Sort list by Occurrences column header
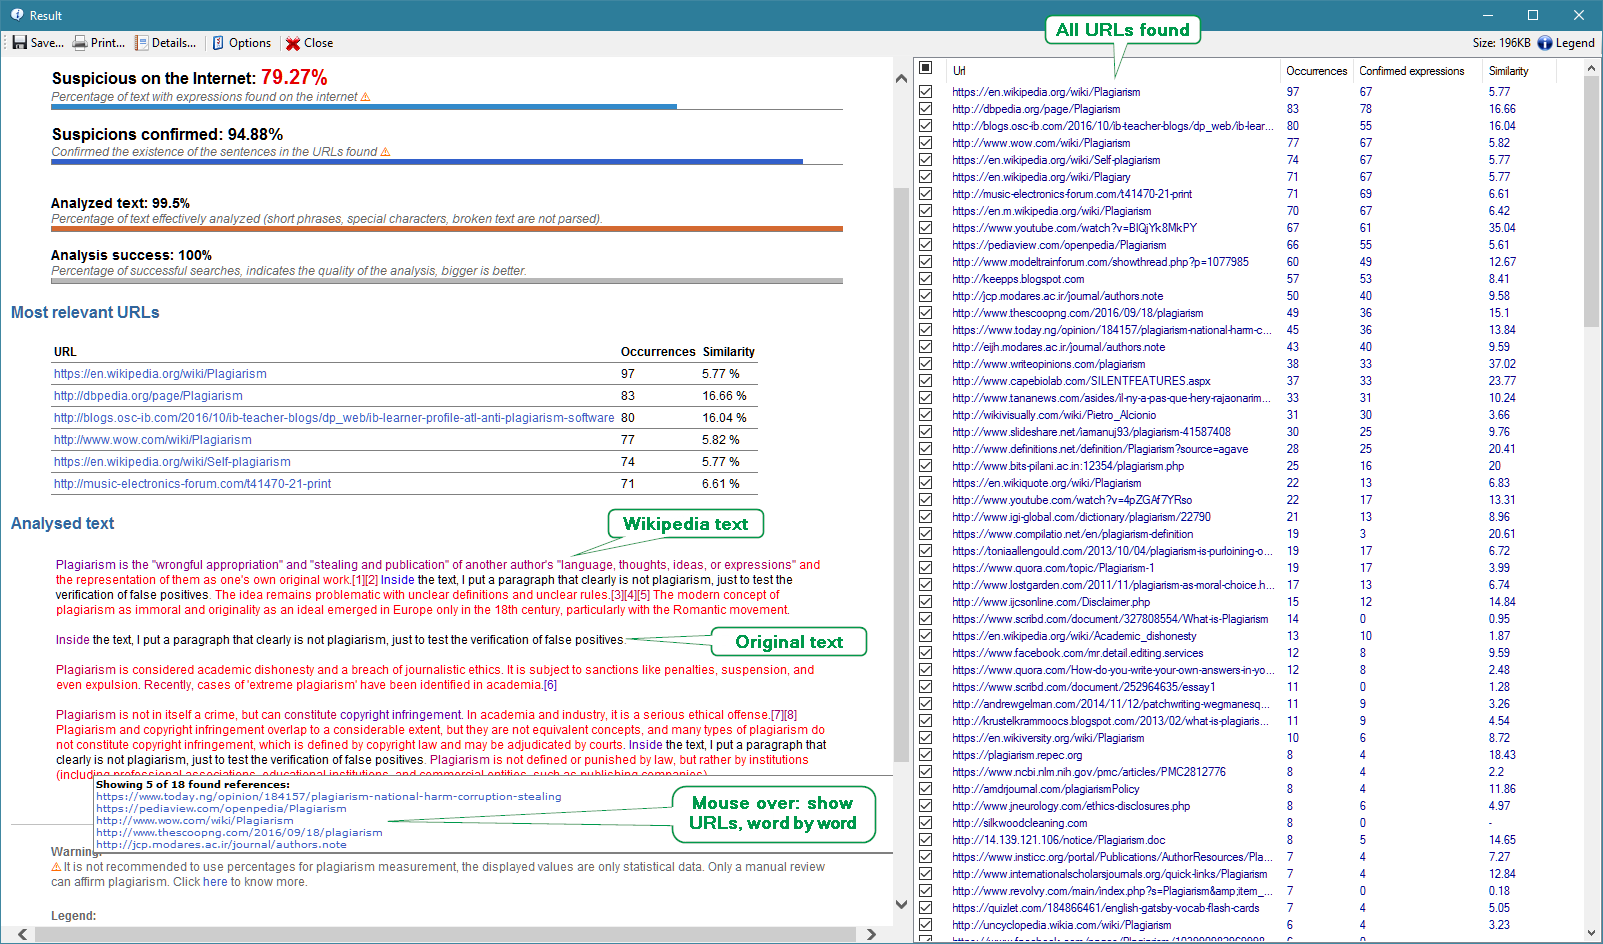1603x944 pixels. [1316, 71]
